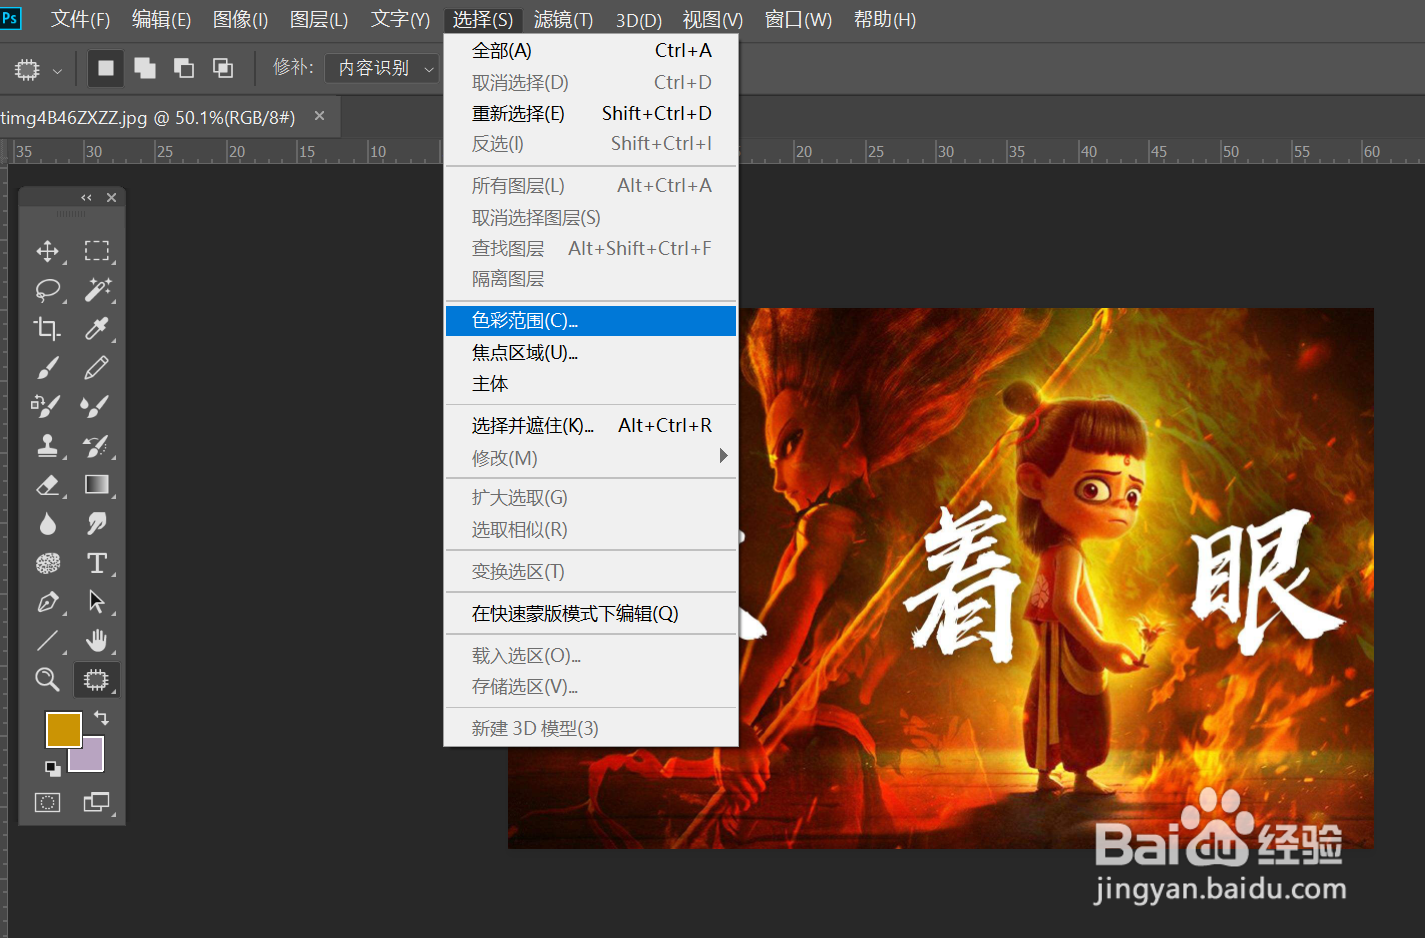This screenshot has width=1425, height=938.
Task: Open the 编辑(E) menu
Action: click(x=161, y=20)
